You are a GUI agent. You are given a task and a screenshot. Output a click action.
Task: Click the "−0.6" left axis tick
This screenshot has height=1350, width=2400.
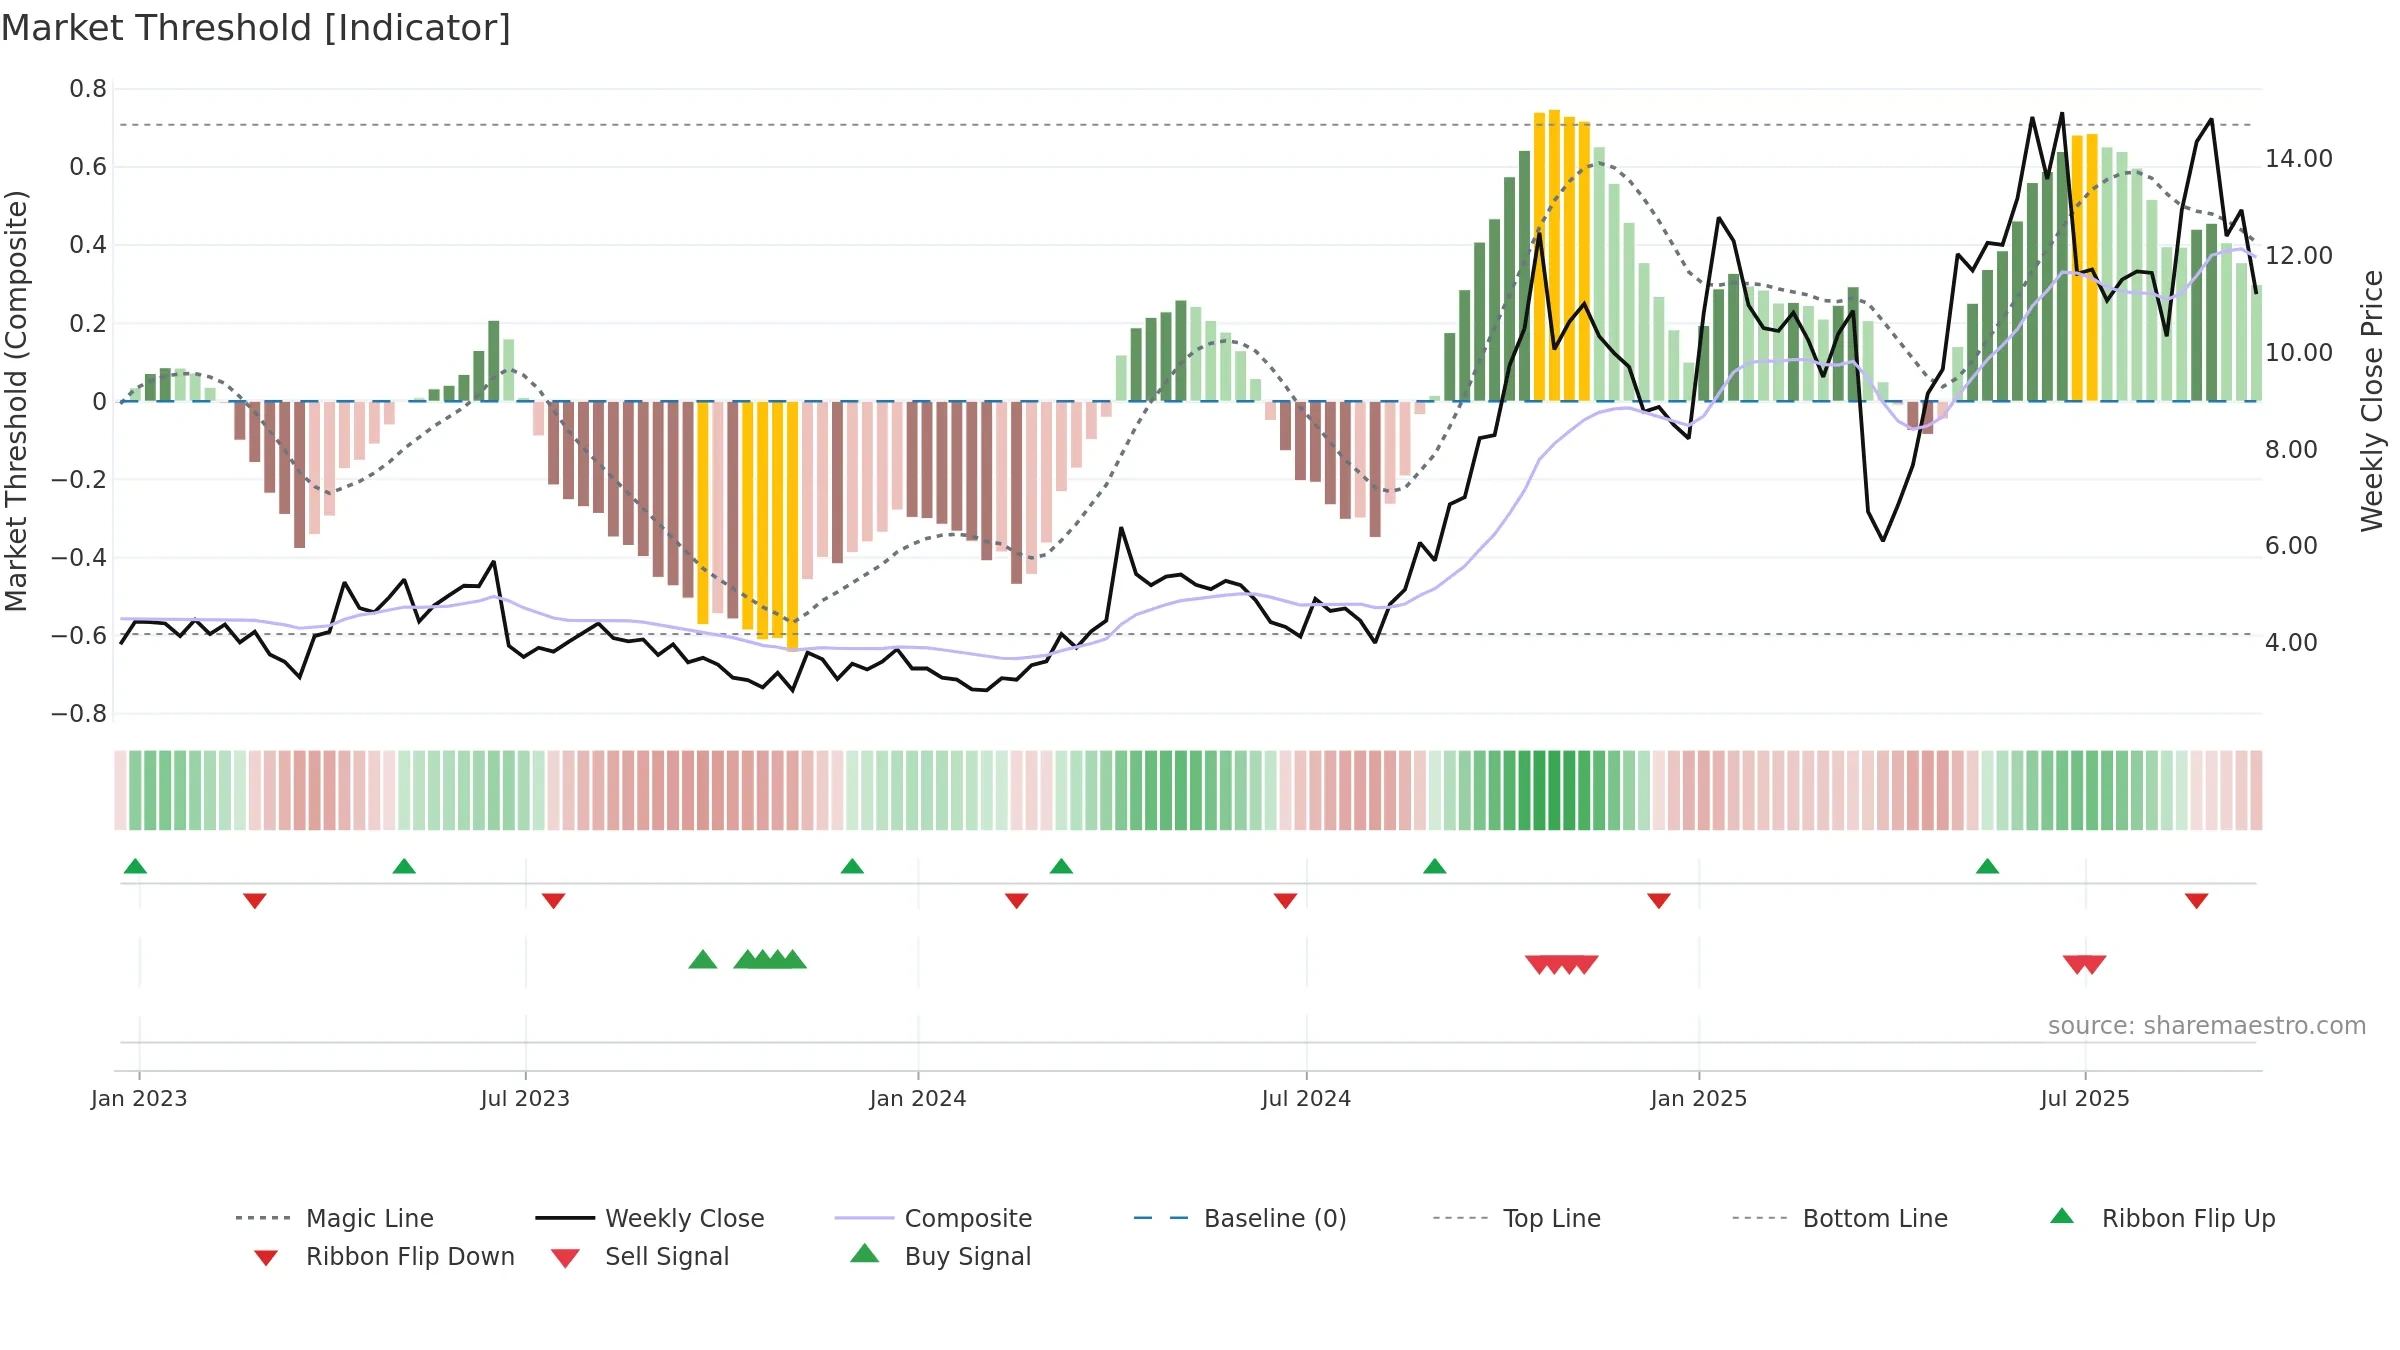pyautogui.click(x=79, y=636)
